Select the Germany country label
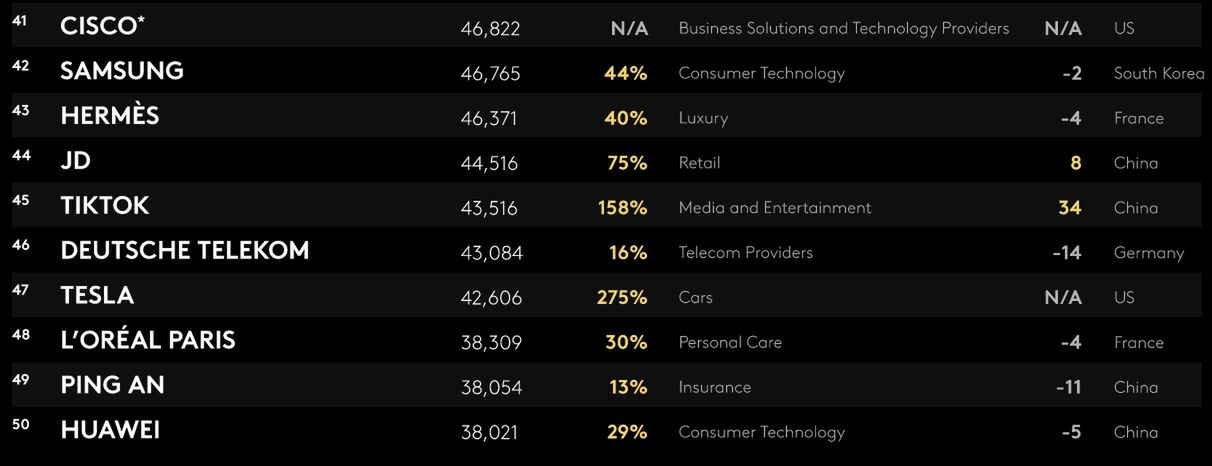The image size is (1212, 466). (1149, 253)
